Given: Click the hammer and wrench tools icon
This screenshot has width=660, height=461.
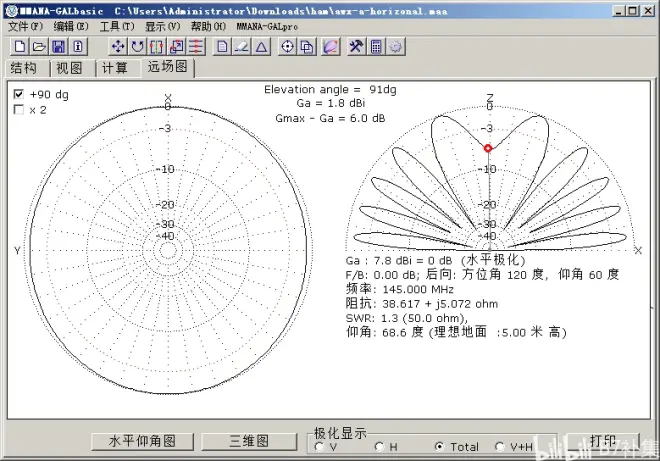Looking at the screenshot, I should tap(356, 47).
